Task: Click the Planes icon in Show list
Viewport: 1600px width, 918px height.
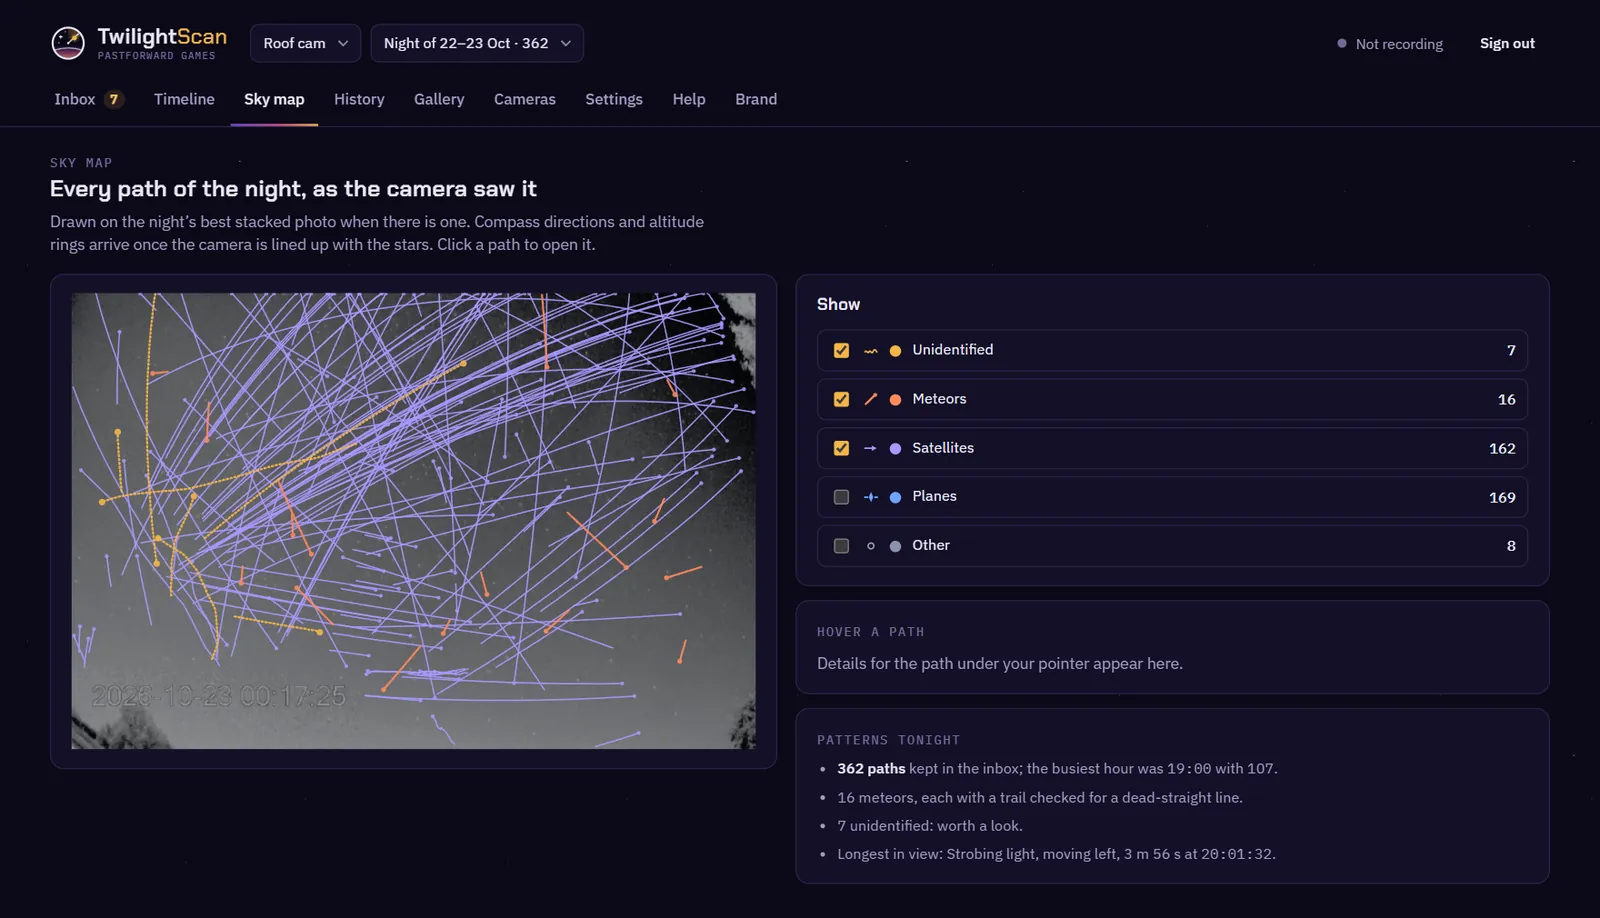Action: (x=871, y=497)
